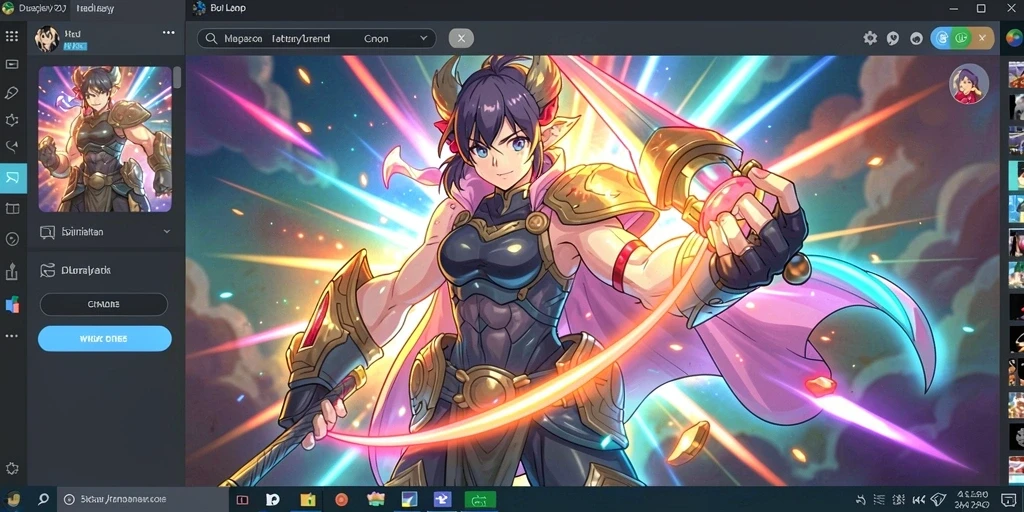Click the card panel icon below the grid
Screen dimensions: 1024x512
coord(11,64)
